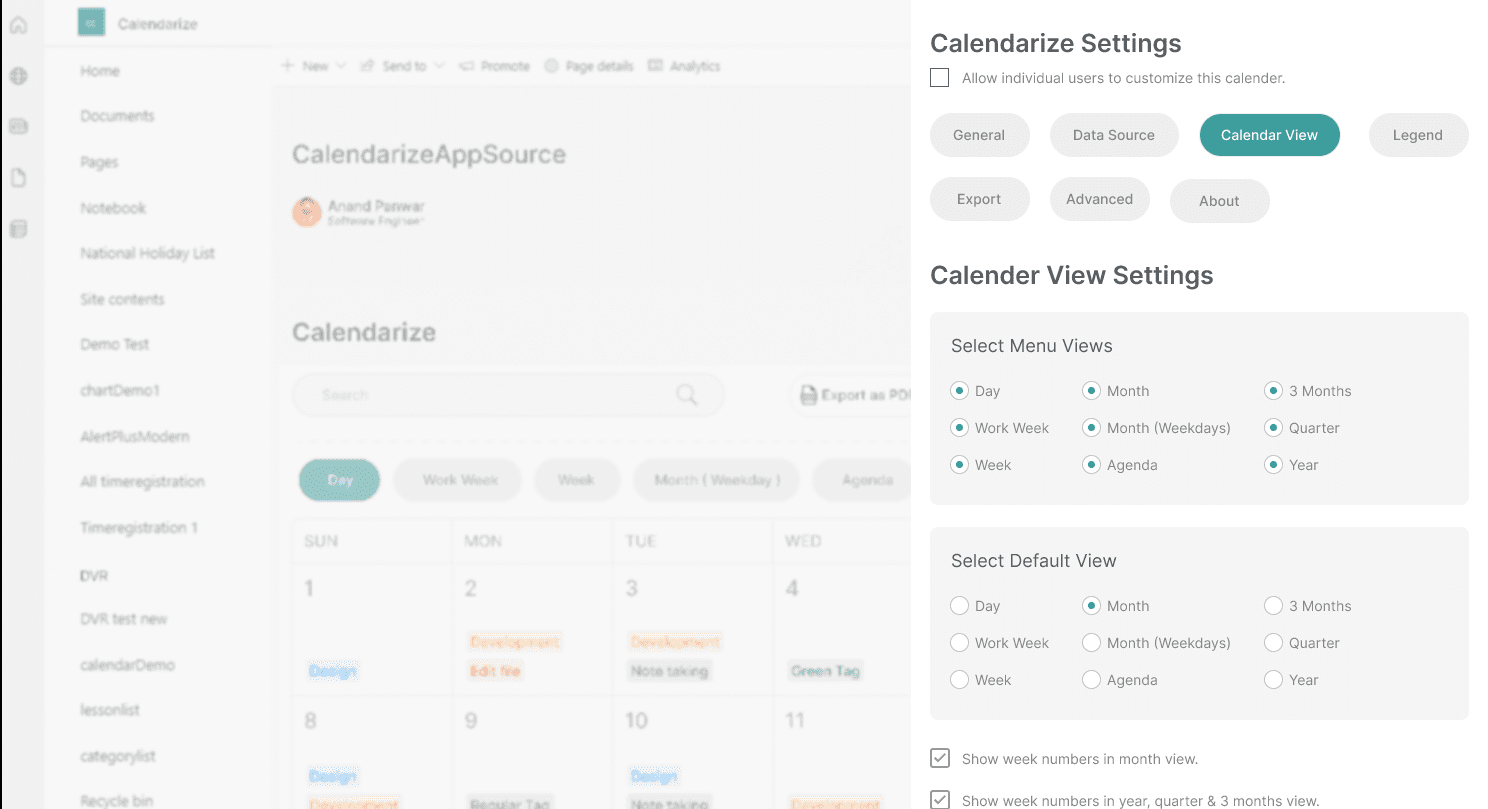Click into the calendar Search field
Image resolution: width=1488 pixels, height=809 pixels.
(490, 395)
